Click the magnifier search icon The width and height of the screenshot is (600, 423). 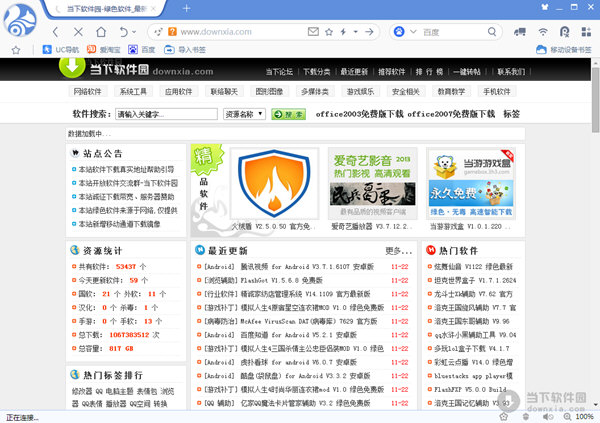(492, 32)
